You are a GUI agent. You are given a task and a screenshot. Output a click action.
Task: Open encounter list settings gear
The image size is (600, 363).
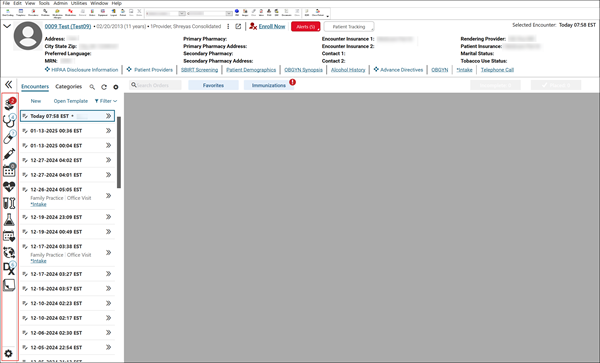116,87
